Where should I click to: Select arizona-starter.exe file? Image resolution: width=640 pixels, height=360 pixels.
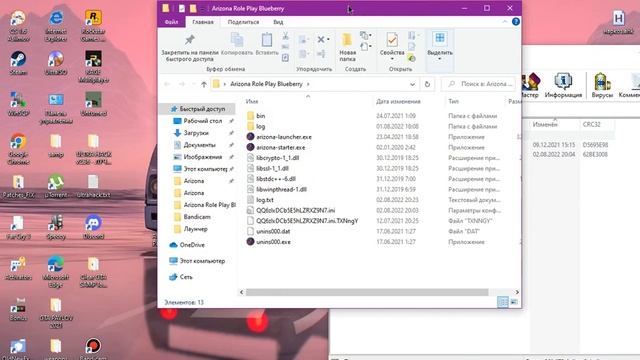click(281, 147)
